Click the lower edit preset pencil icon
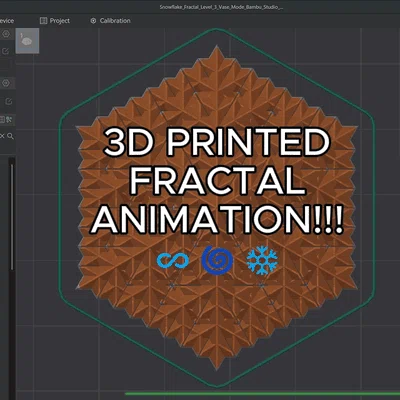400x400 pixels. click(9, 101)
